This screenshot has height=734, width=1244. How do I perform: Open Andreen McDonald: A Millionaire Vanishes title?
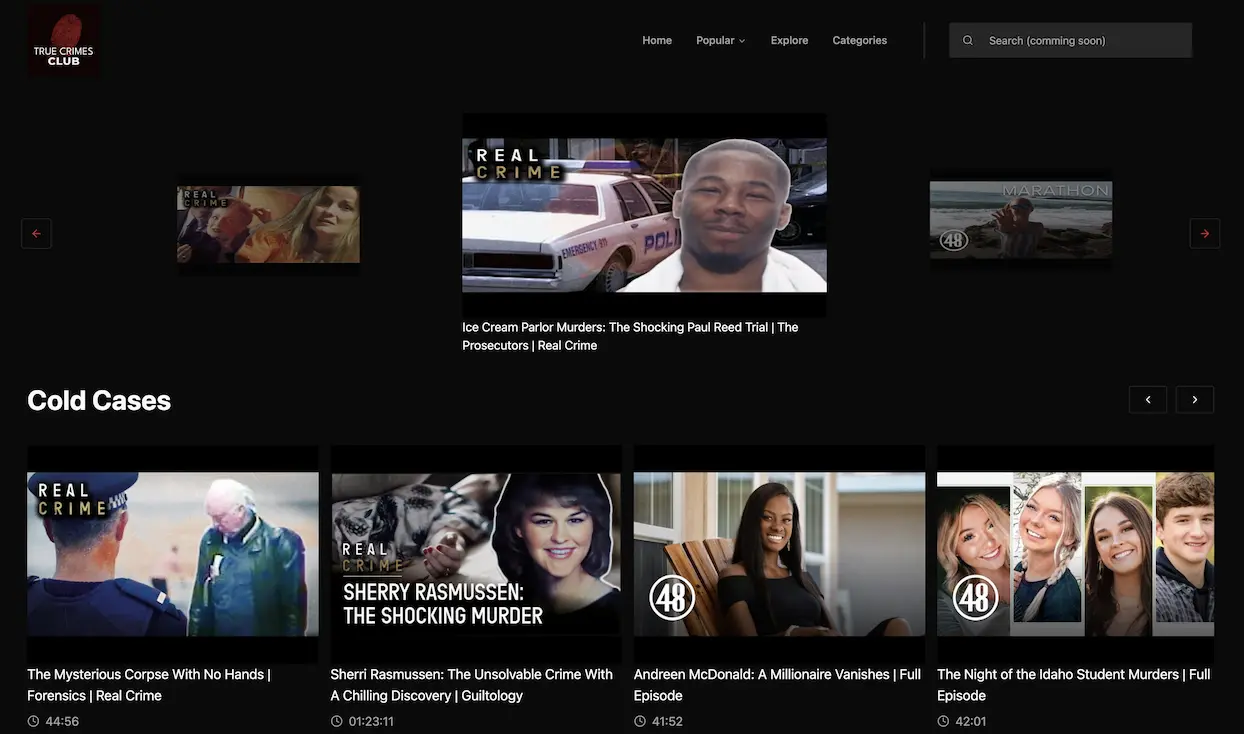click(x=777, y=685)
